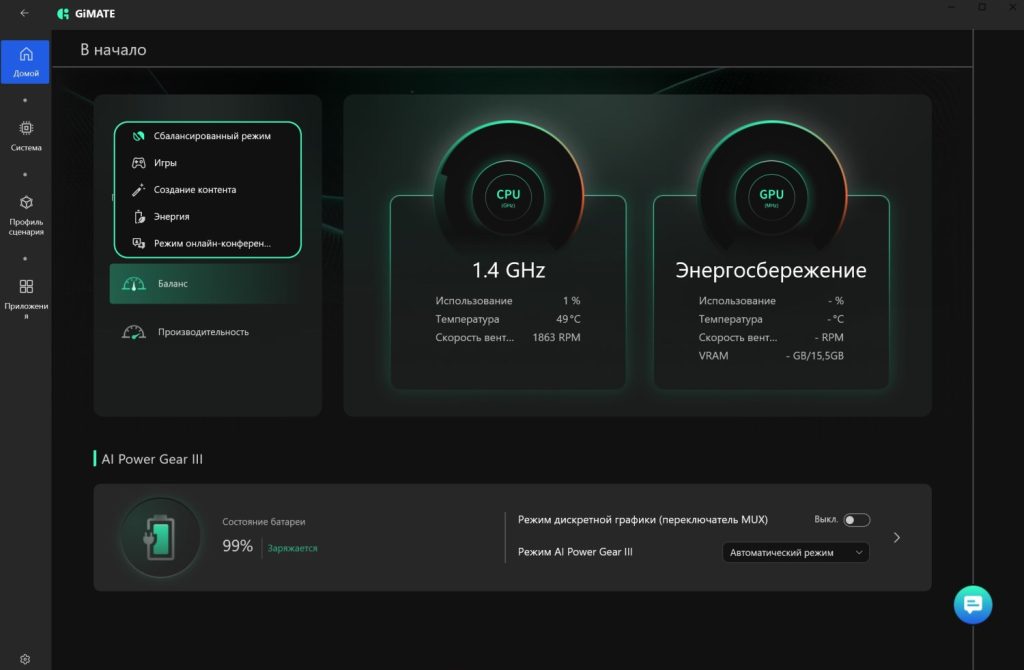1024x670 pixels.
Task: Click the CPU gauge dial
Action: pyautogui.click(x=508, y=195)
